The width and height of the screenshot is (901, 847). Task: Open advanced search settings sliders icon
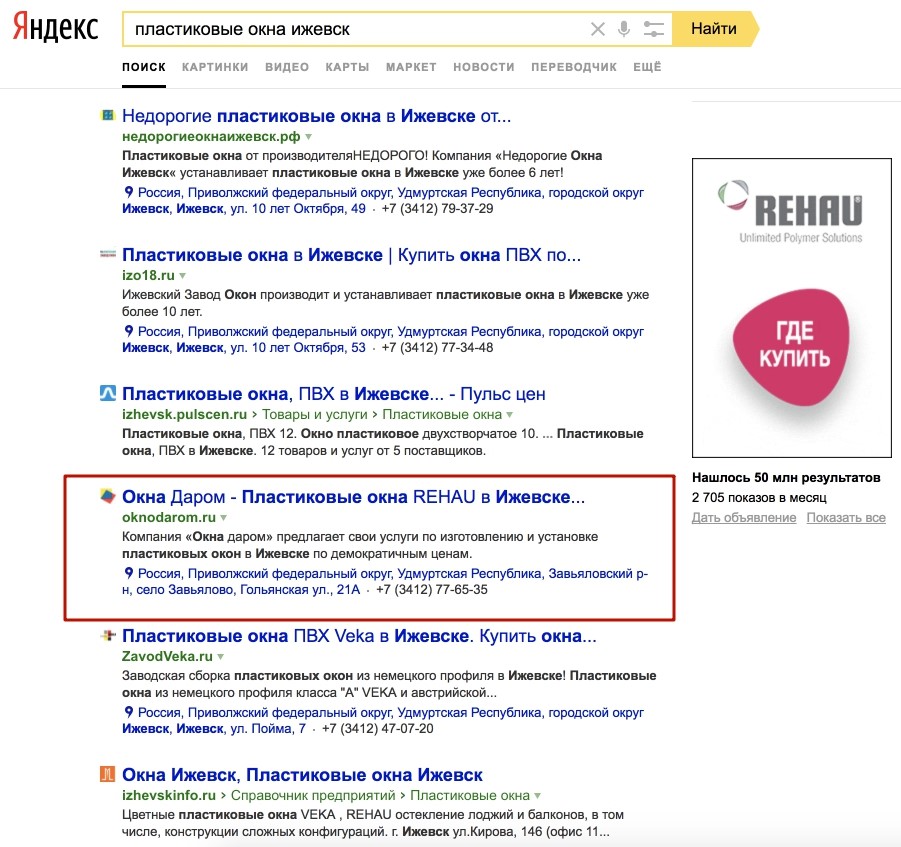(654, 29)
